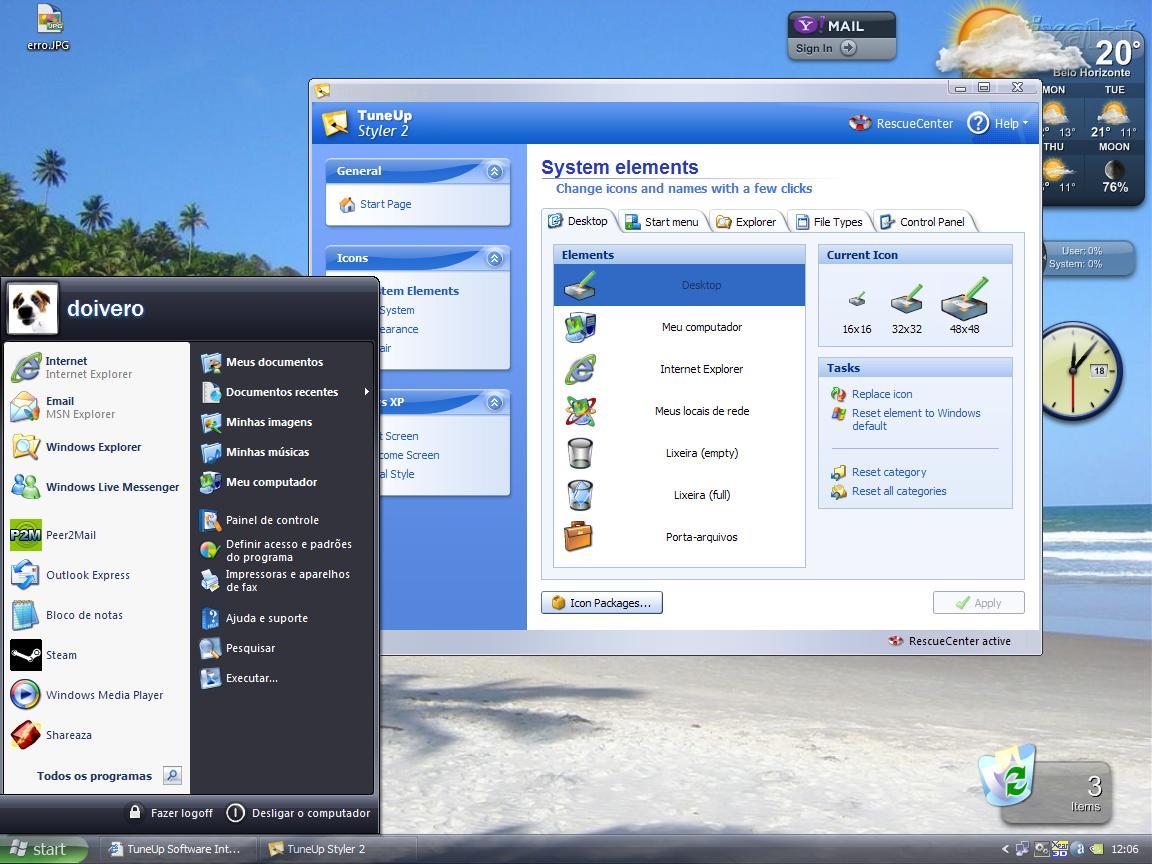Viewport: 1152px width, 864px height.
Task: Select Lixeira (empty) element
Action: click(x=680, y=453)
